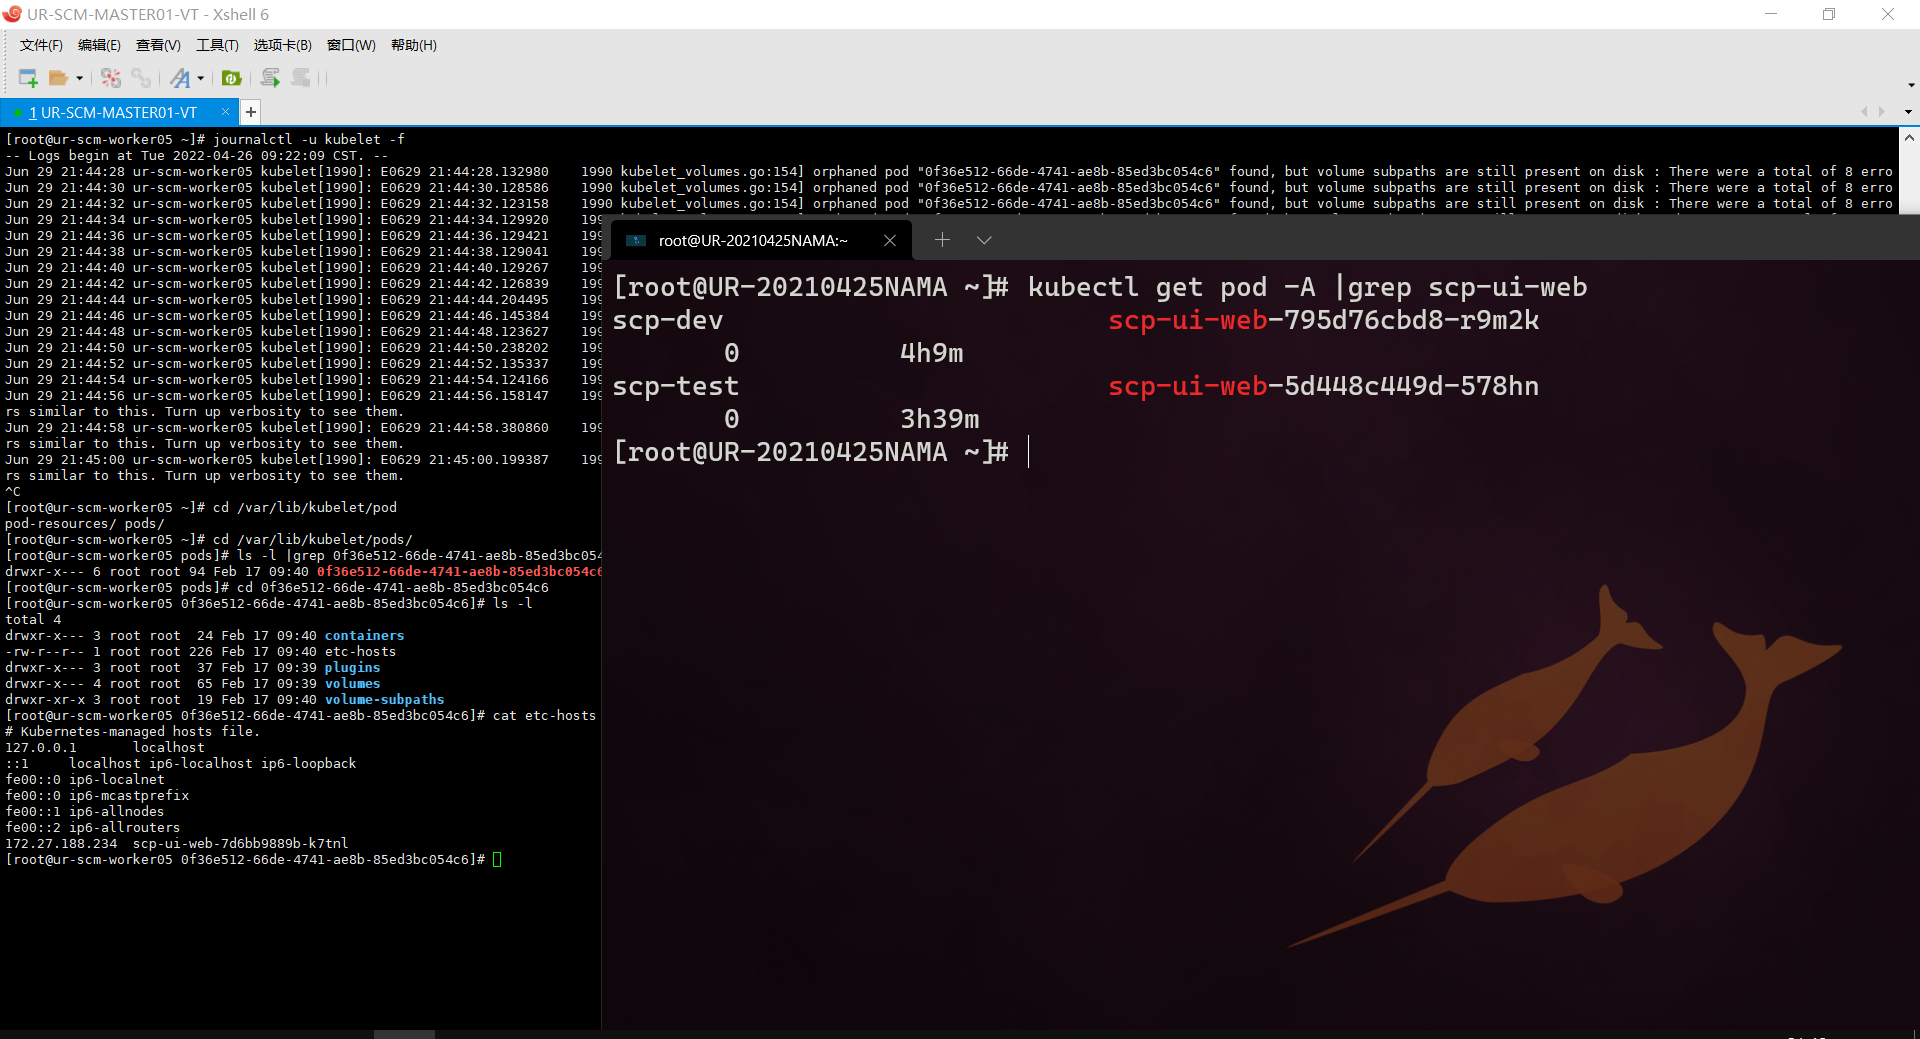Click the "ip6-mcastprefix" entry

click(128, 796)
